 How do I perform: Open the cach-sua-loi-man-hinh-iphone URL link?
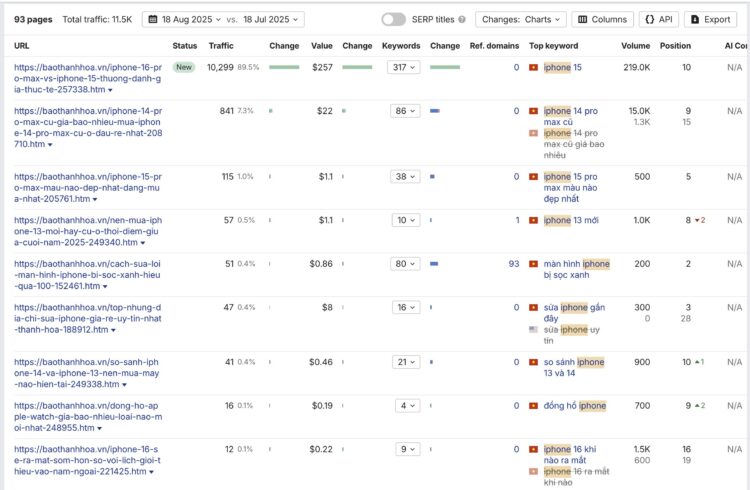tap(87, 275)
